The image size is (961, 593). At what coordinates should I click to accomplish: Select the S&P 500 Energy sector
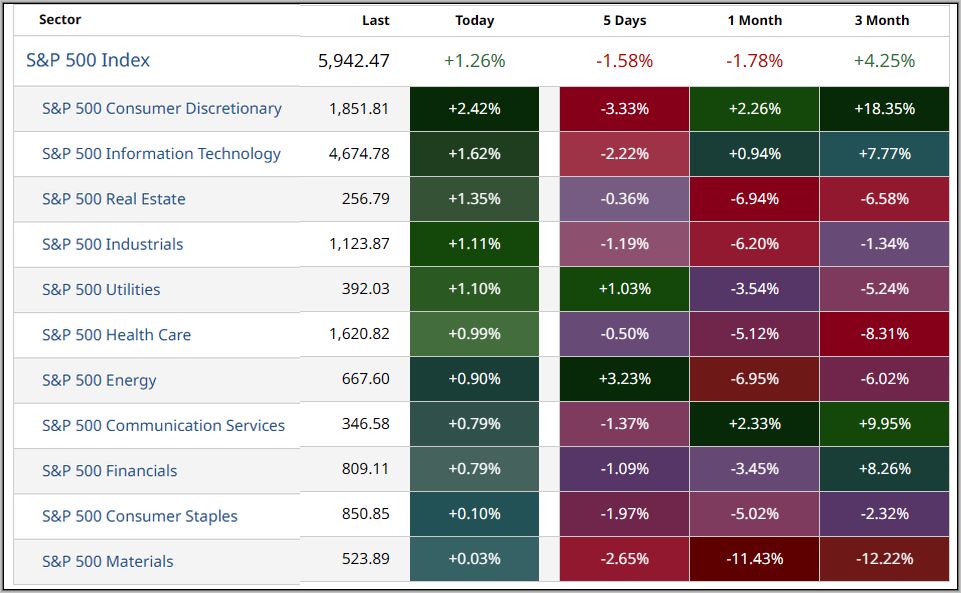tap(99, 380)
